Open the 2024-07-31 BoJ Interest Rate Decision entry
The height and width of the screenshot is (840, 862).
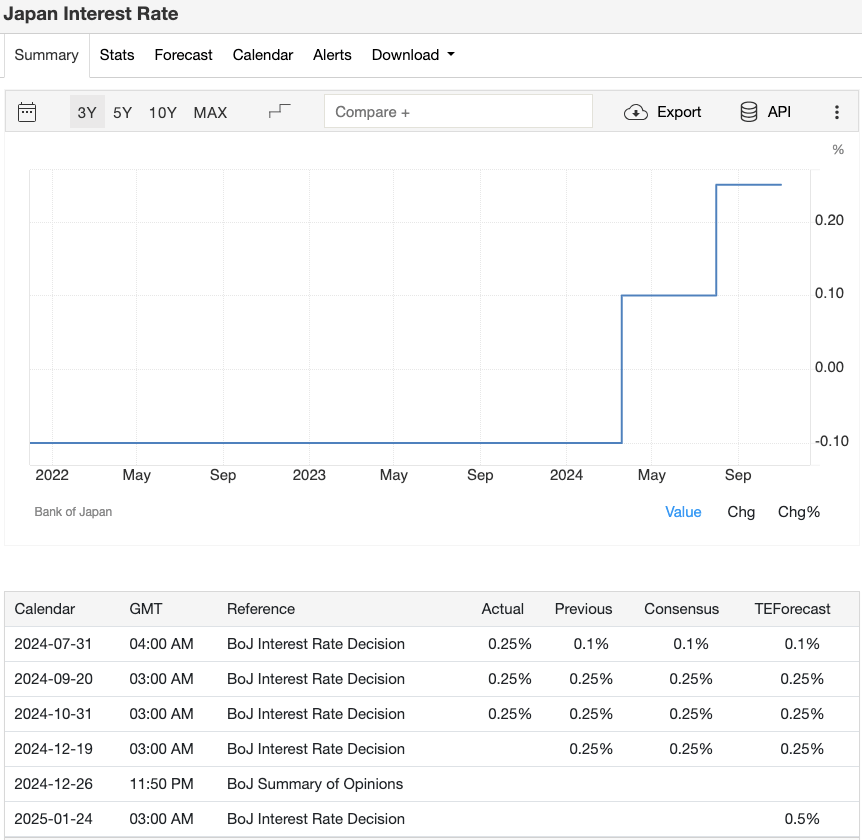[x=316, y=644]
